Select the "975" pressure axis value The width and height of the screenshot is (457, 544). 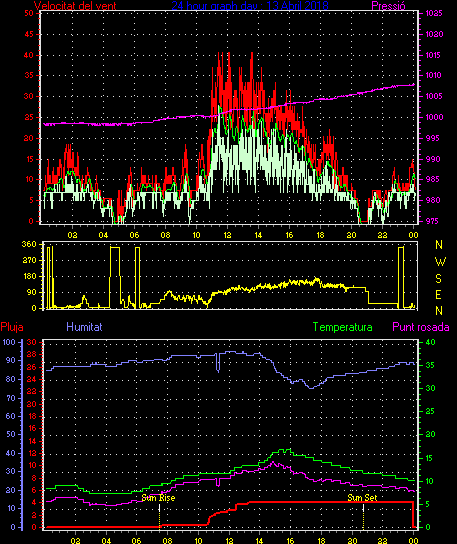[432, 221]
